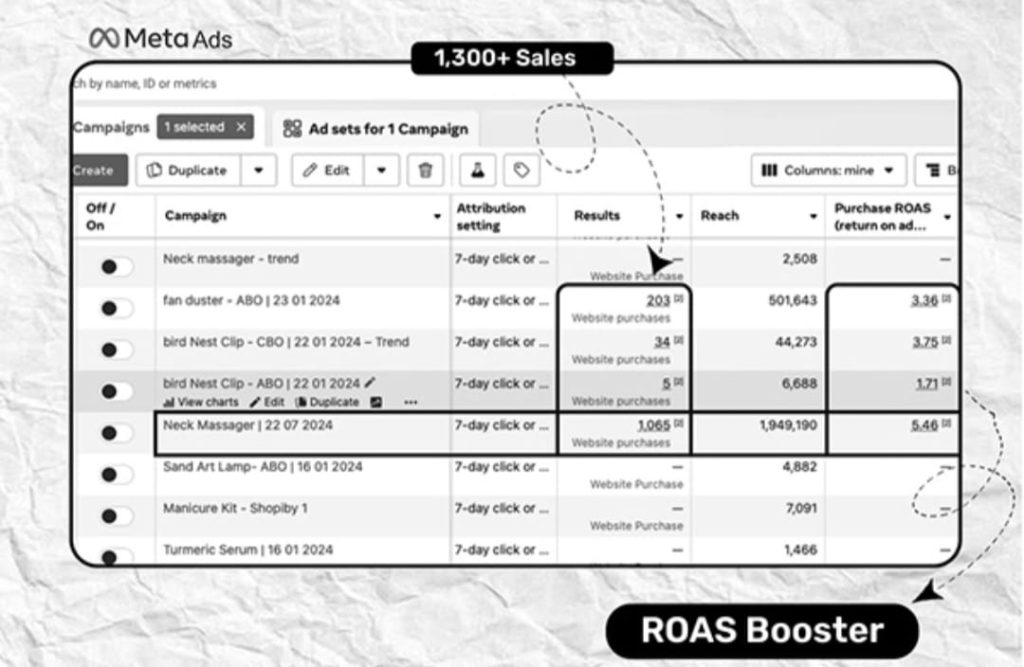
Task: Open Purchase ROAS column header dropdown arrow
Action: tap(947, 217)
